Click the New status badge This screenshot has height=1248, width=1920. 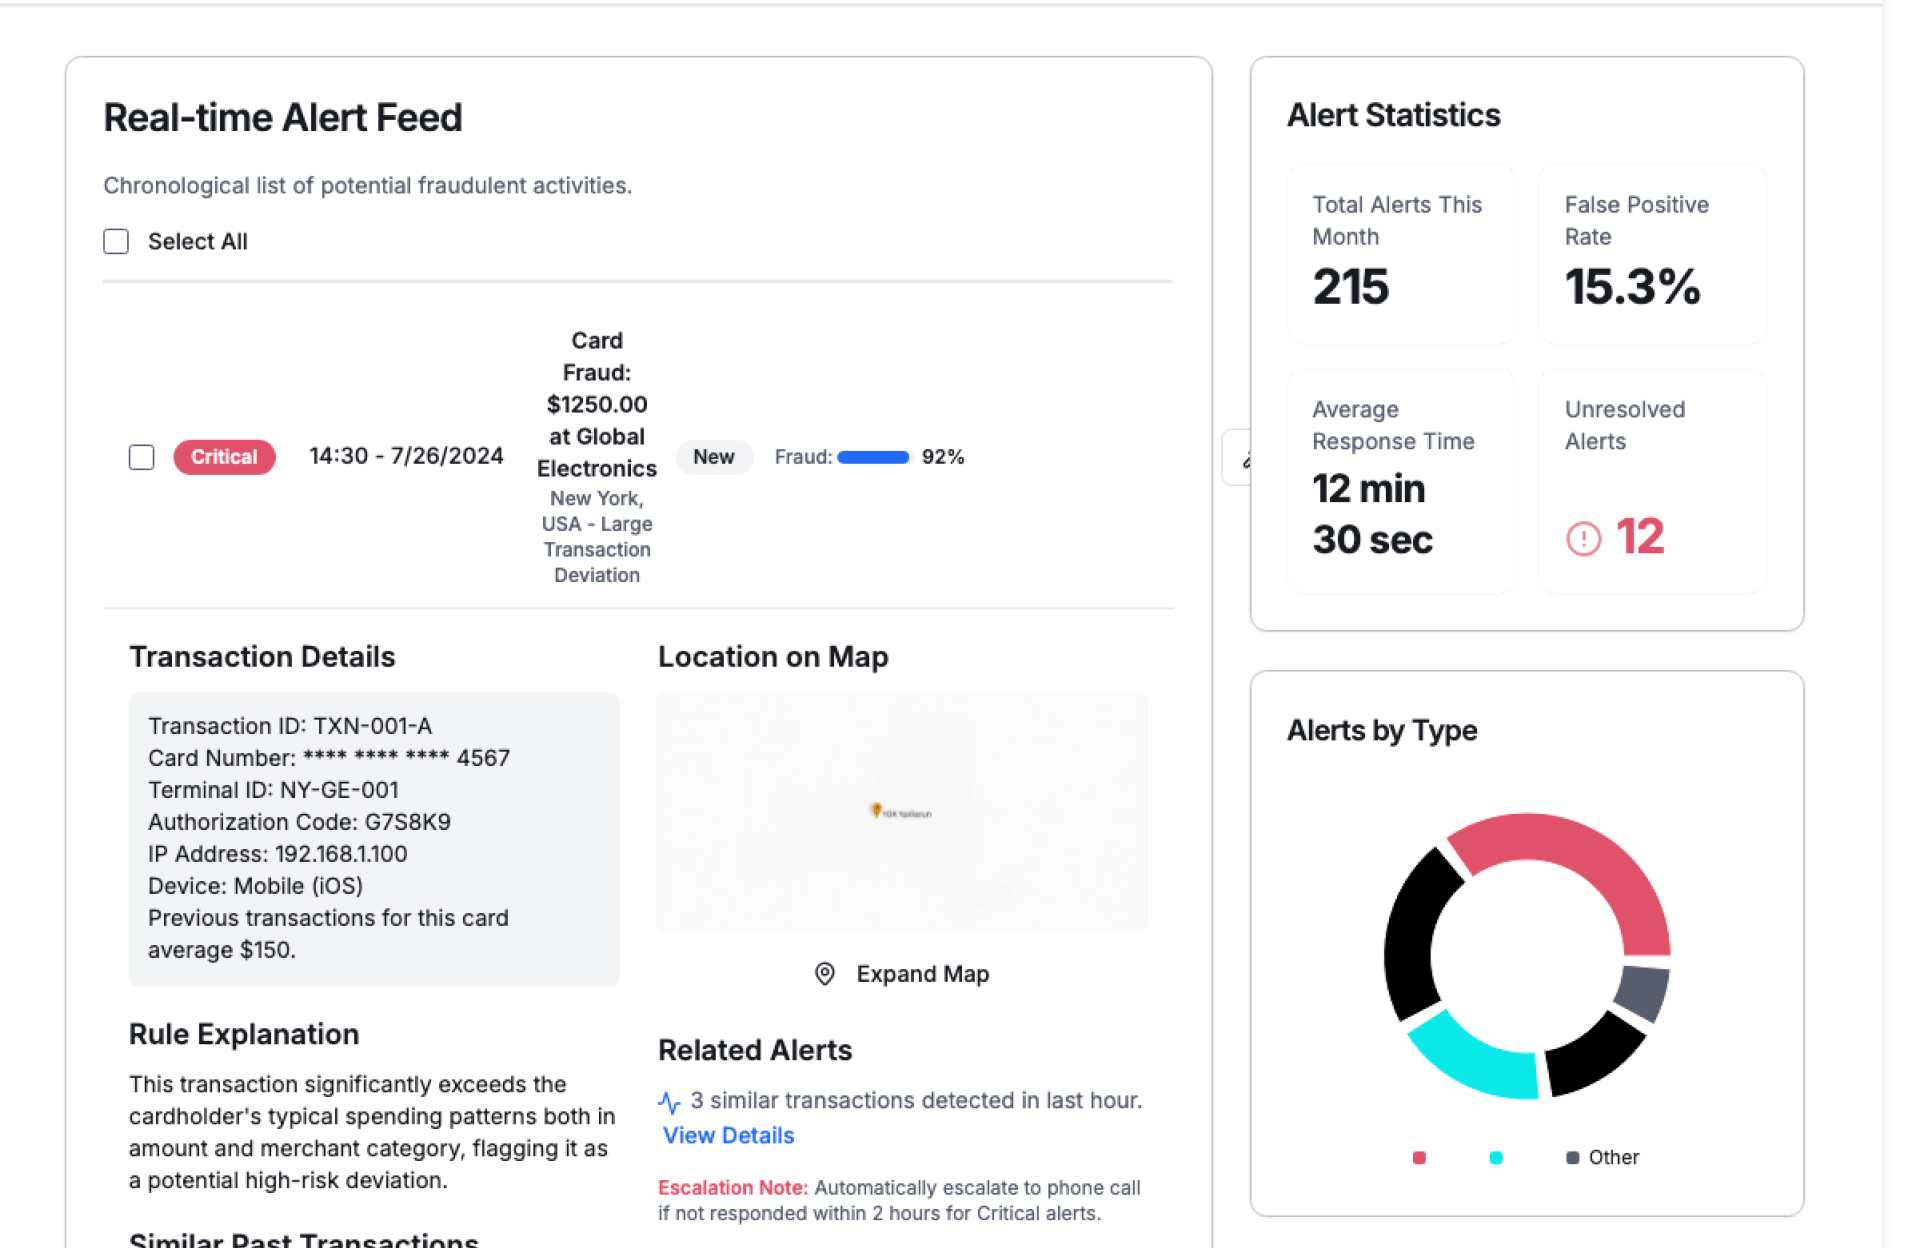[x=713, y=457]
